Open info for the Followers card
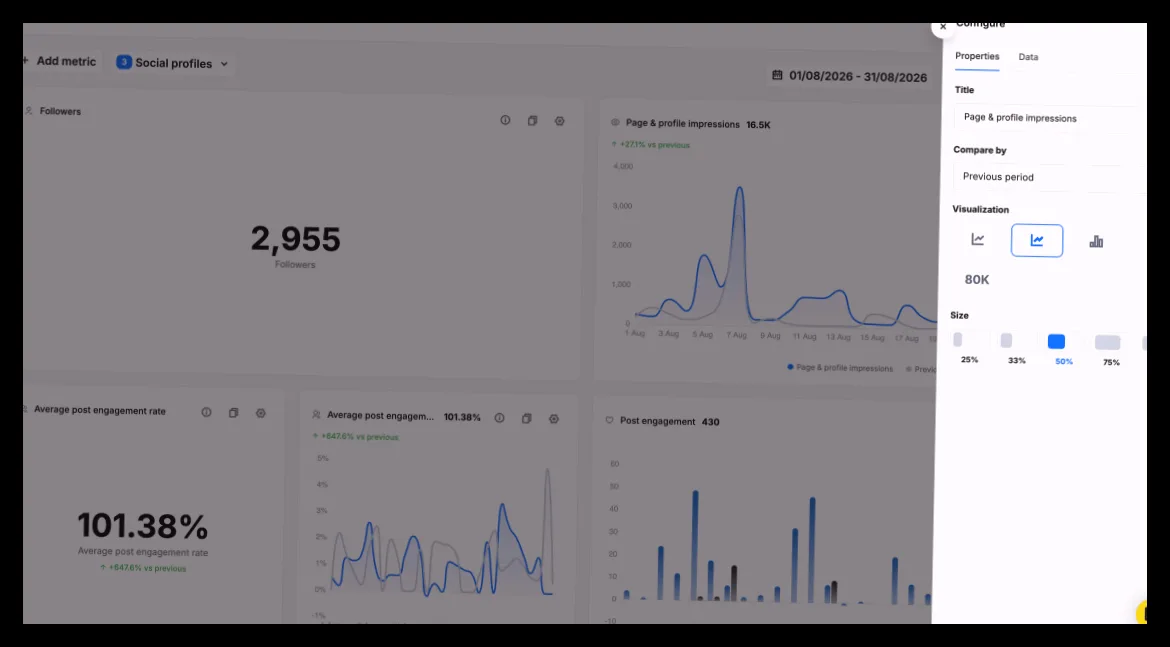The image size is (1170, 647). click(505, 120)
